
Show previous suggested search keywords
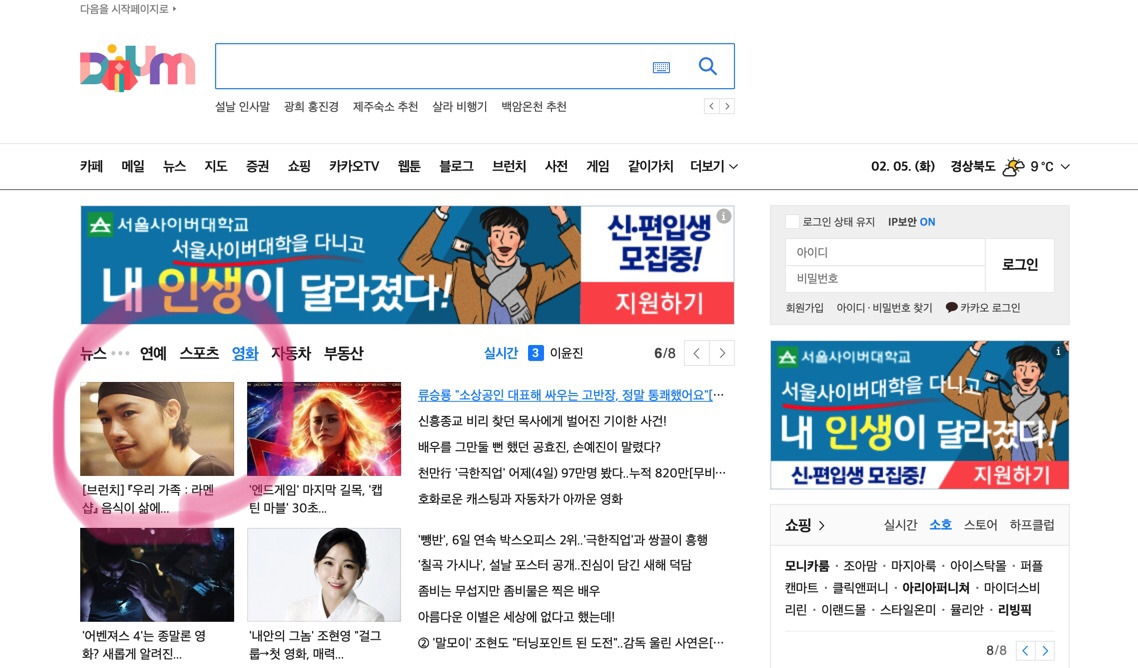pos(711,107)
